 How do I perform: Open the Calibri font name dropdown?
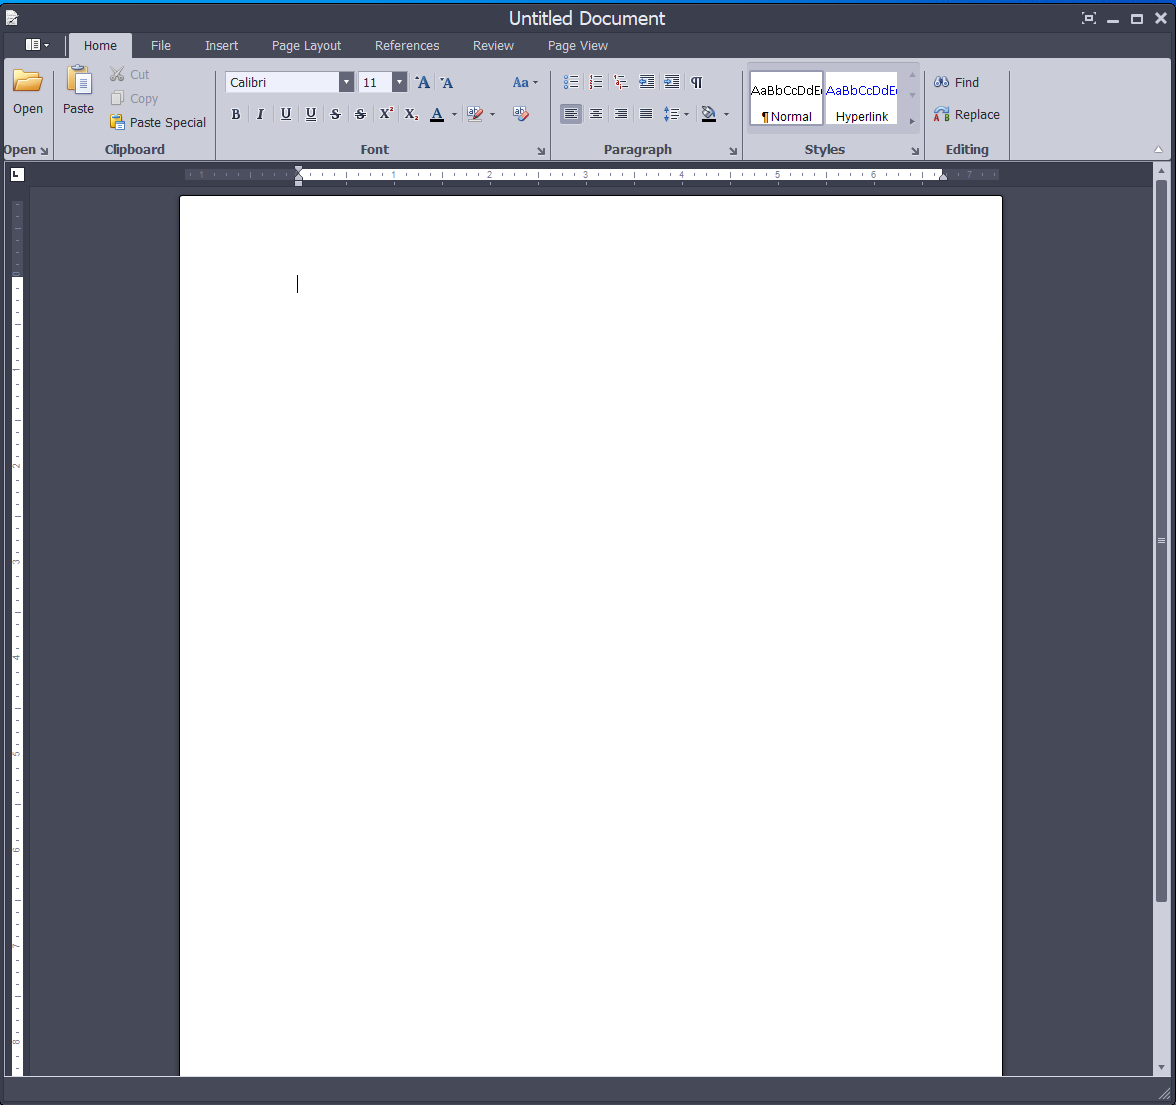tap(346, 82)
